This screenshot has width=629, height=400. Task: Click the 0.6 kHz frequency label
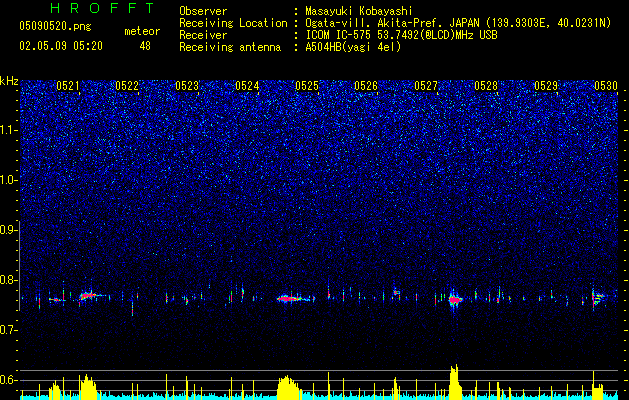point(9,380)
